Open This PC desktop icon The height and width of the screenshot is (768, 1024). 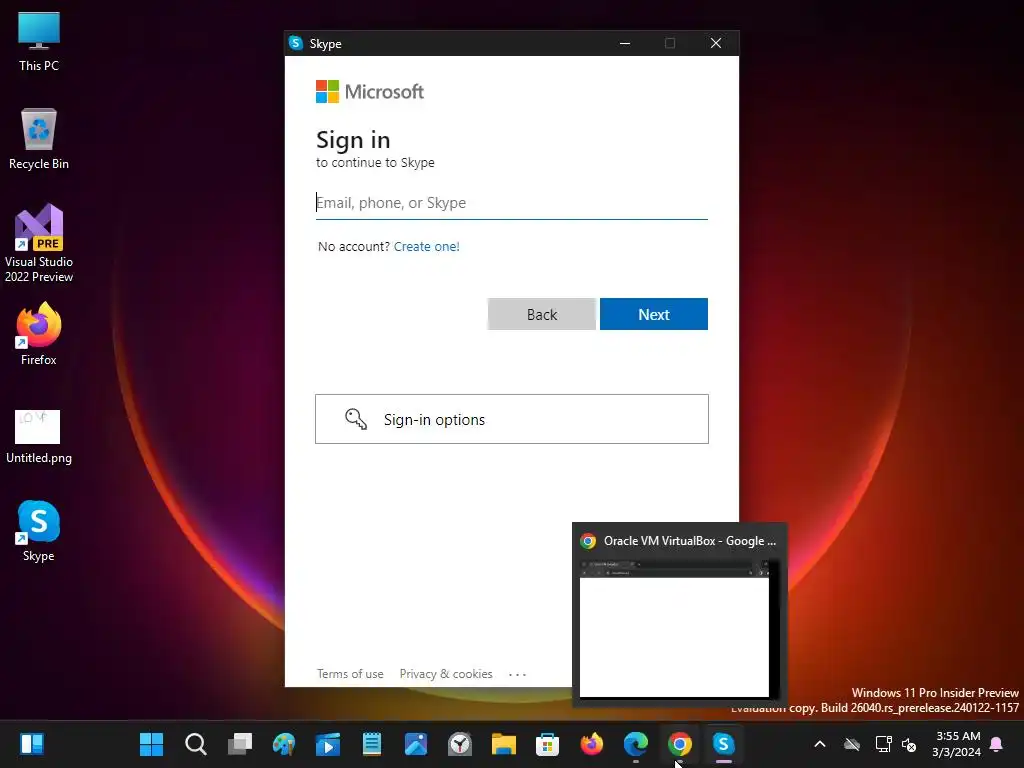pos(39,42)
